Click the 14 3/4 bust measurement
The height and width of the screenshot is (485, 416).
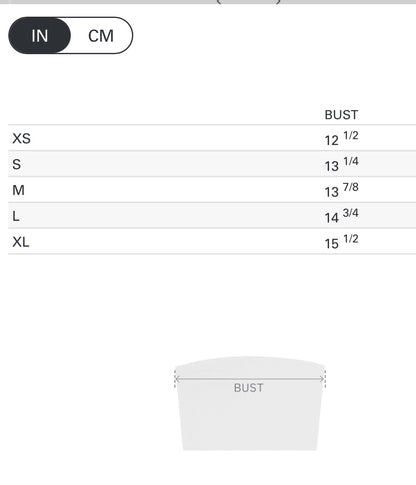(342, 216)
